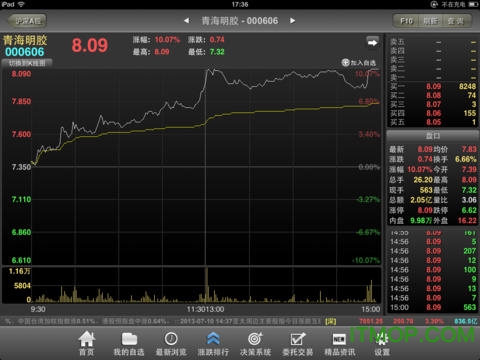Click the 15:00 chart time axis label
The height and width of the screenshot is (360, 480).
click(x=371, y=309)
